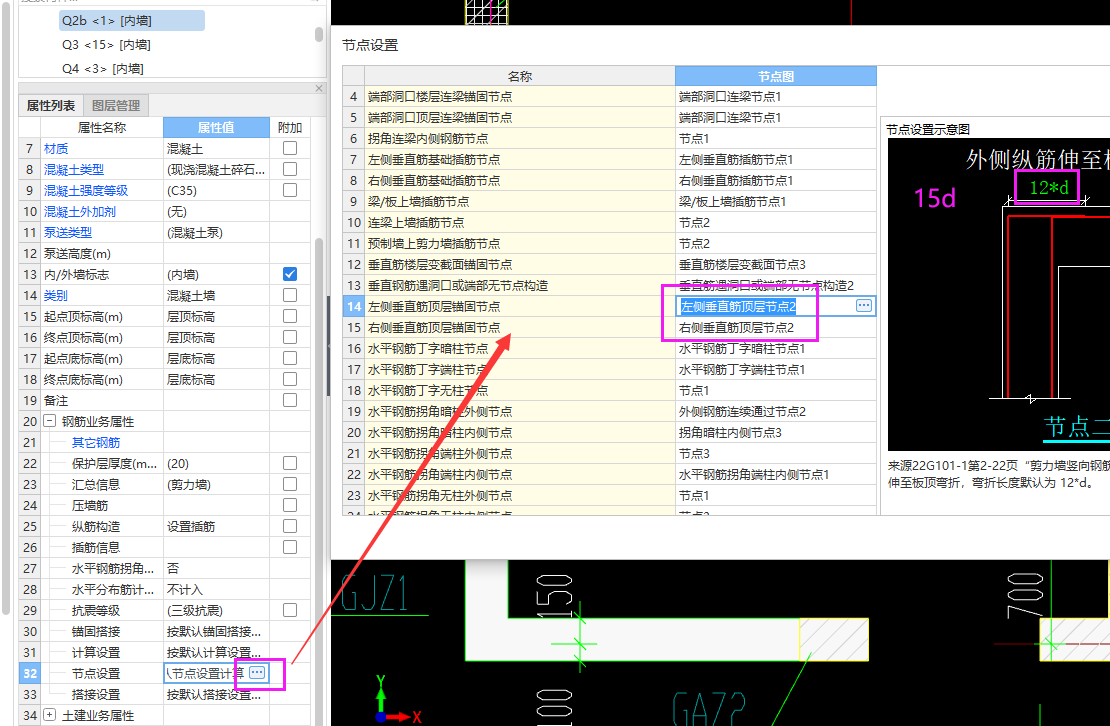1110x726 pixels.
Task: Toggle 保护层厚度 attach checkbox
Action: [290, 463]
